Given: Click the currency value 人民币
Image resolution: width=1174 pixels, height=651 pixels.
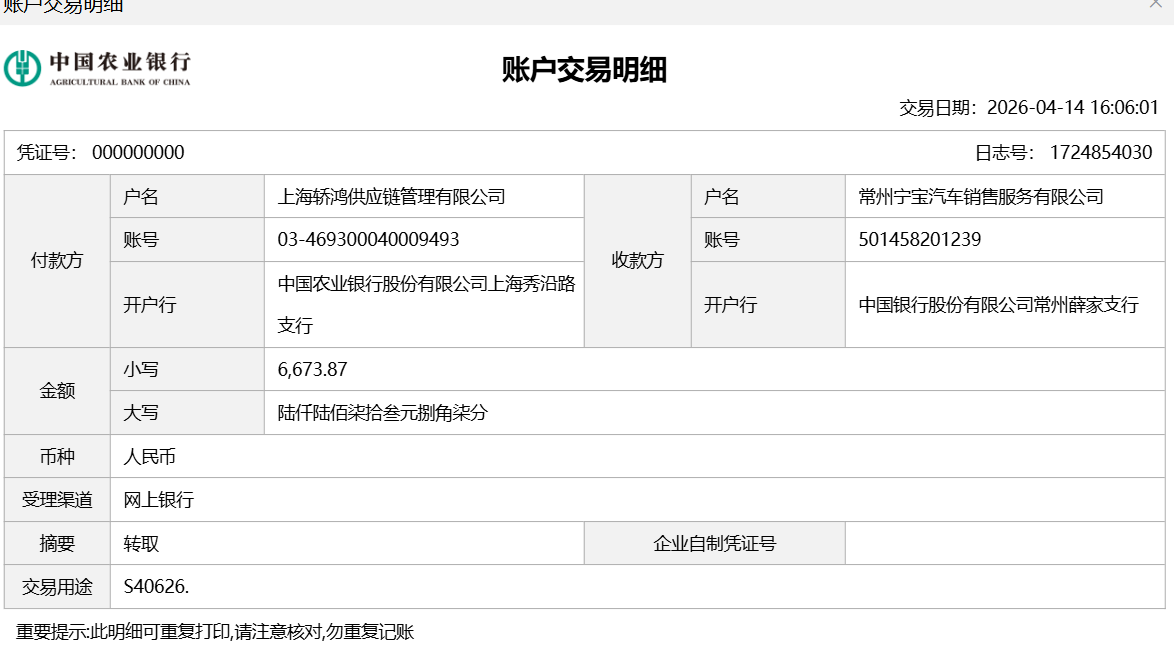Looking at the screenshot, I should [x=150, y=457].
